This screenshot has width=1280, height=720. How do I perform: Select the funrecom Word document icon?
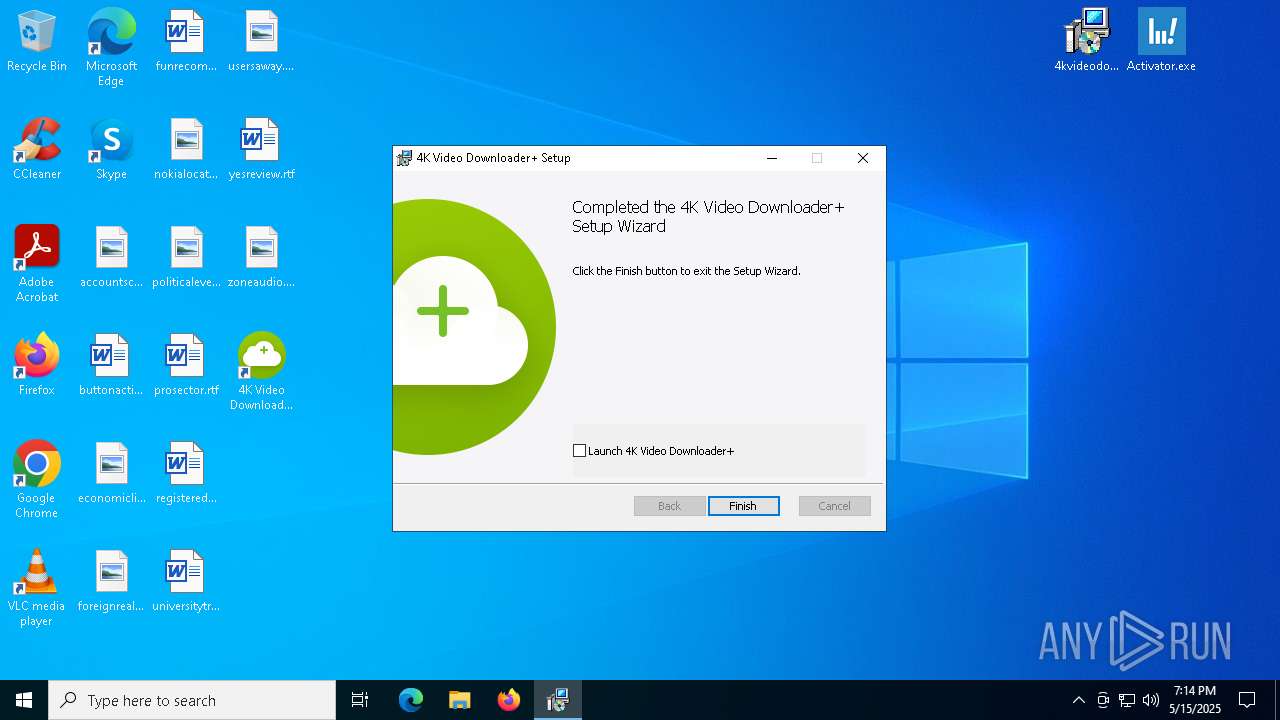186,42
